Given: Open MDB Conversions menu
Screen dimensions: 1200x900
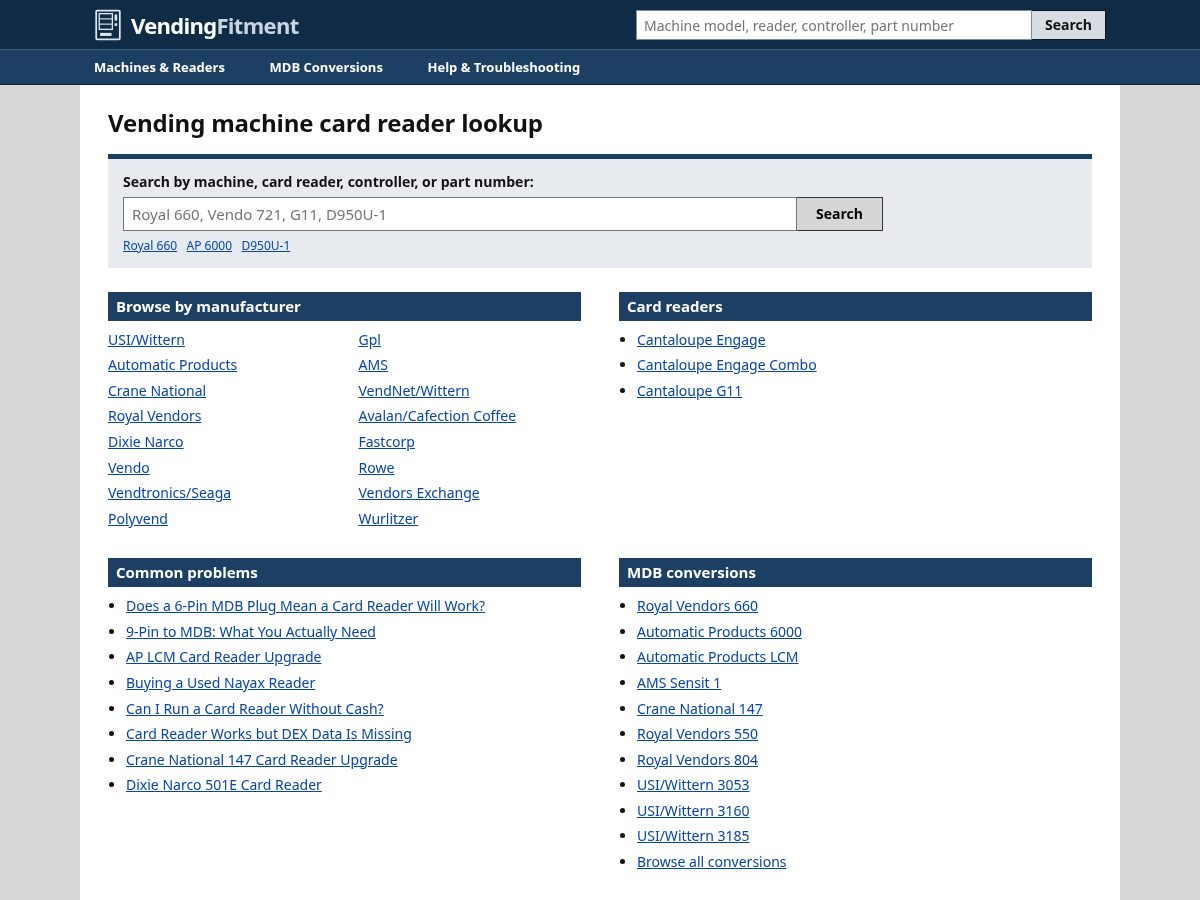Looking at the screenshot, I should pos(326,67).
